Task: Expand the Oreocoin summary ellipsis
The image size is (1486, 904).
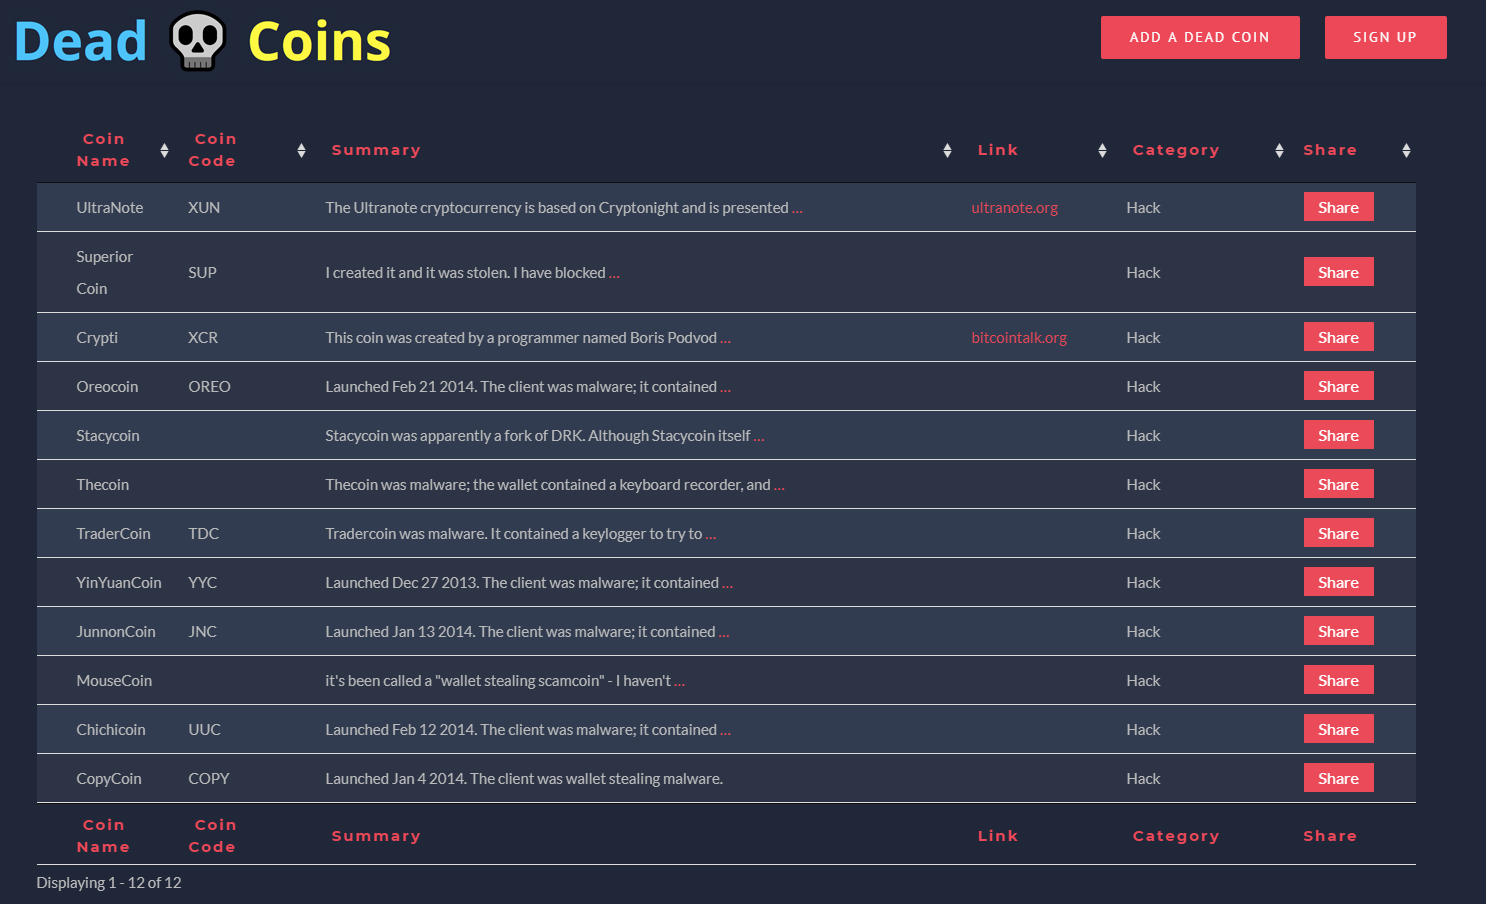Action: pyautogui.click(x=725, y=387)
